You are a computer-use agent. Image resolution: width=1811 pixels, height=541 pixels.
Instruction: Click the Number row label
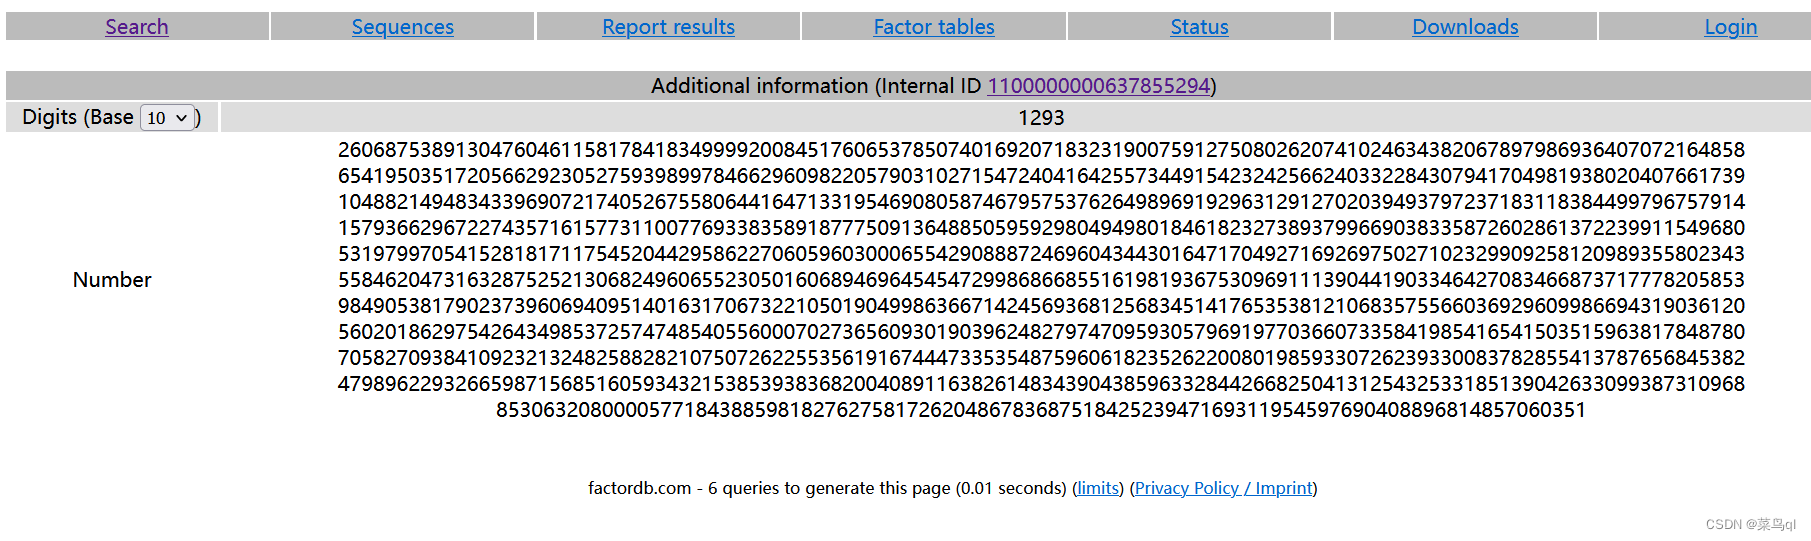[112, 280]
